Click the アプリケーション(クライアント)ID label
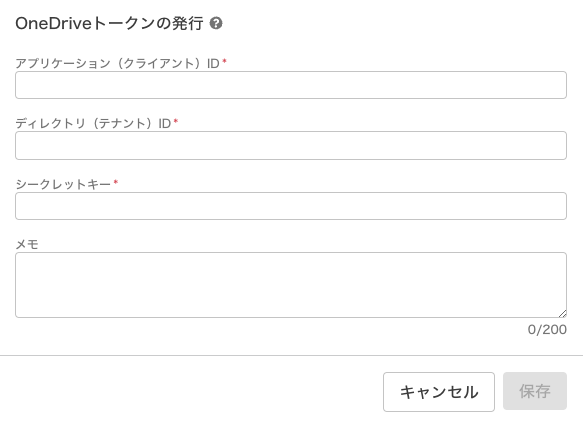 click(117, 63)
